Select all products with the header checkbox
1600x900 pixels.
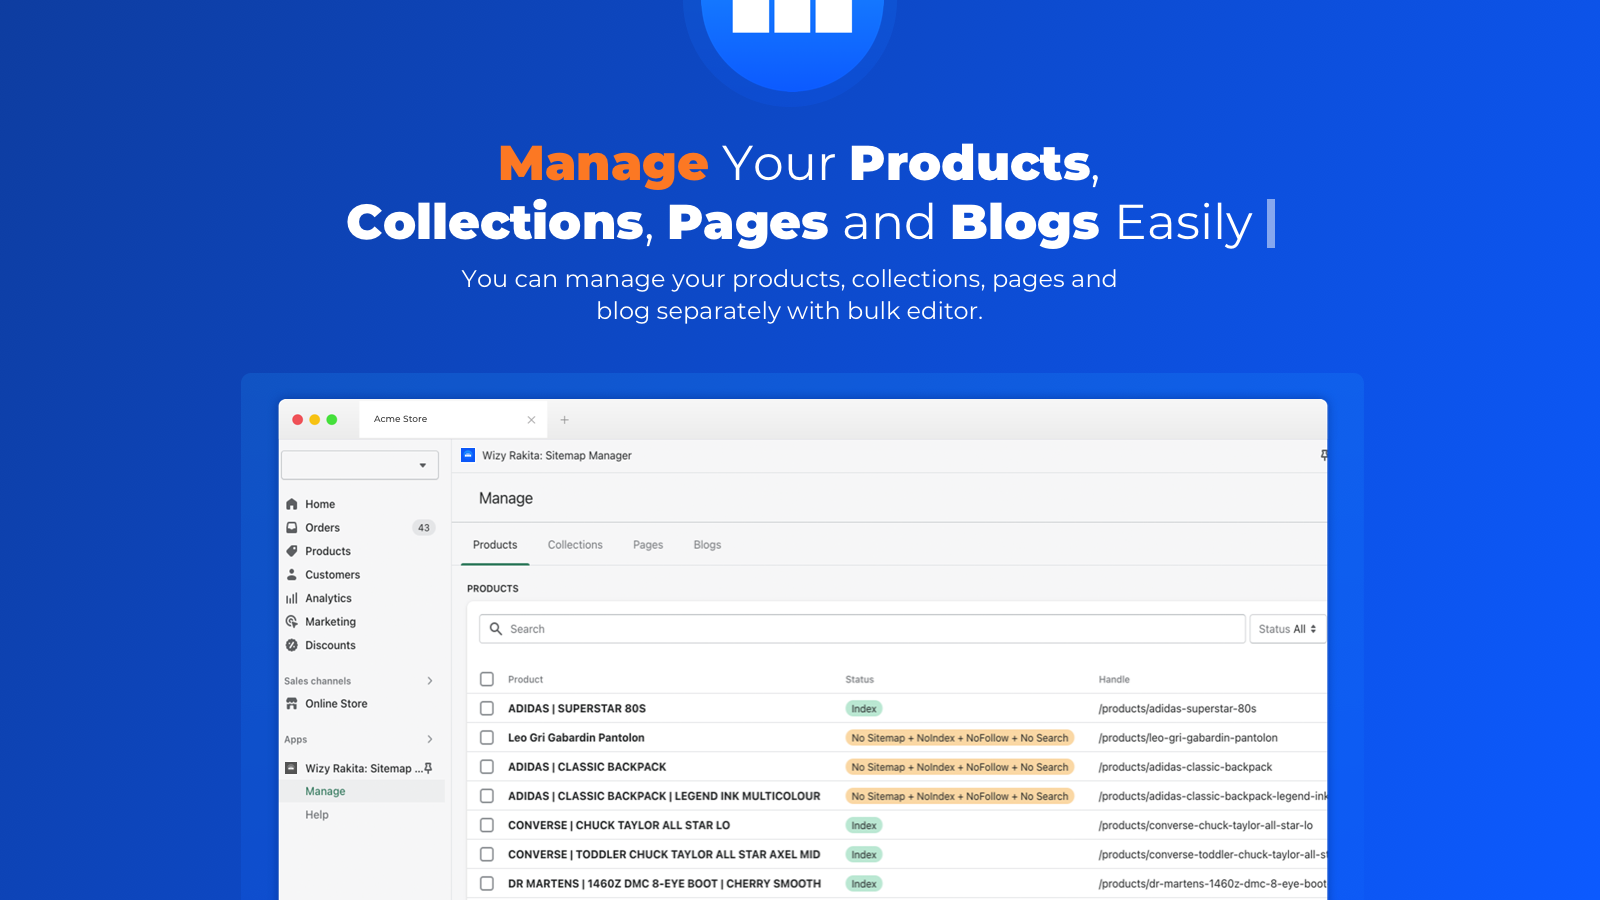coord(487,679)
